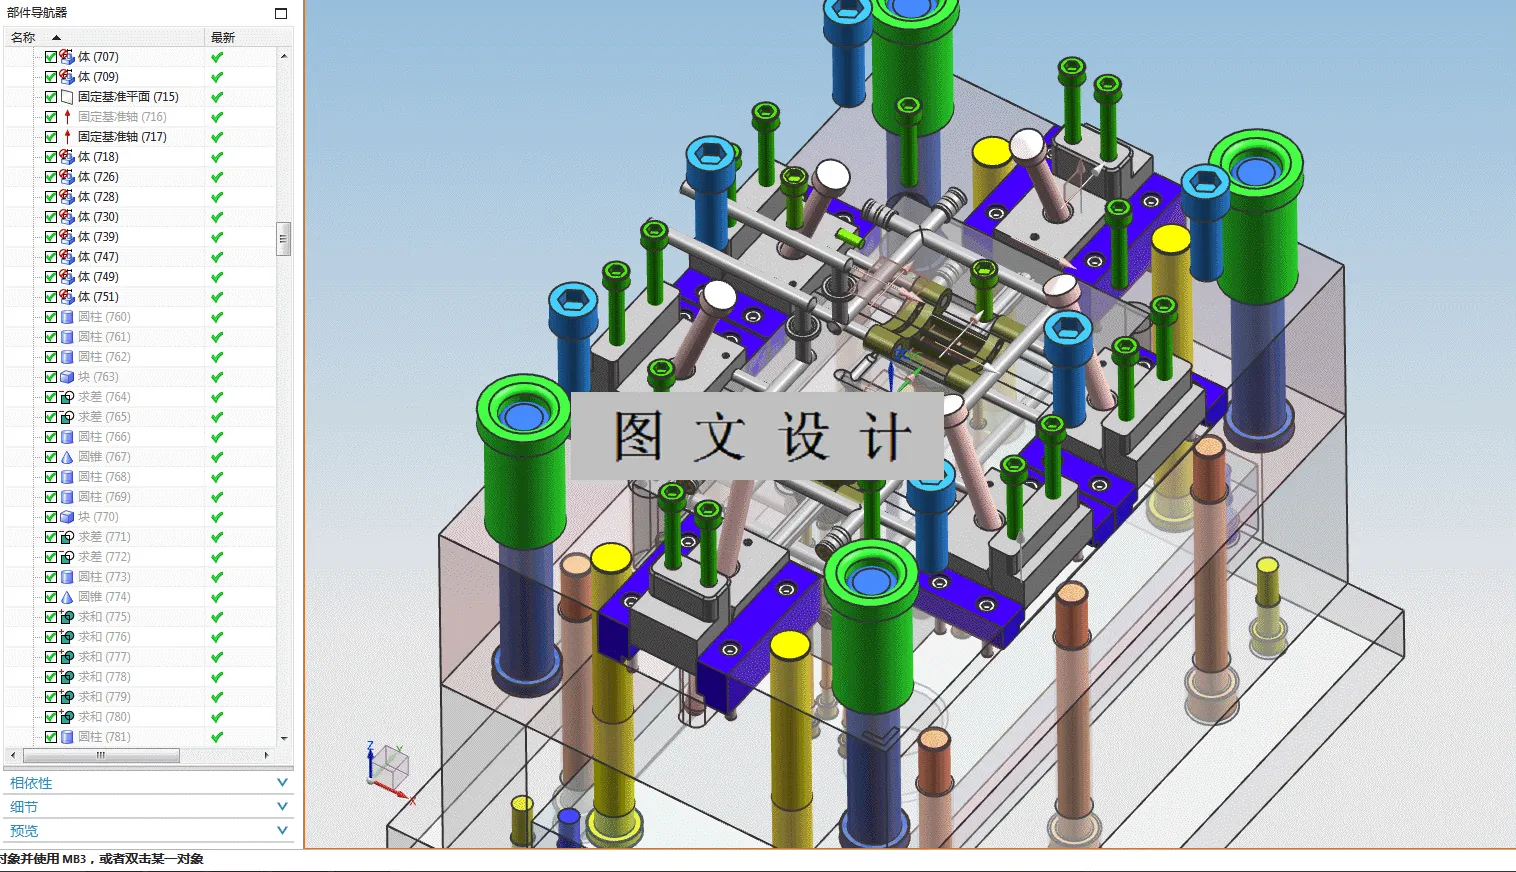Sort the tree by the 名称 column header
Screen dimensions: 1516x872
(22, 36)
